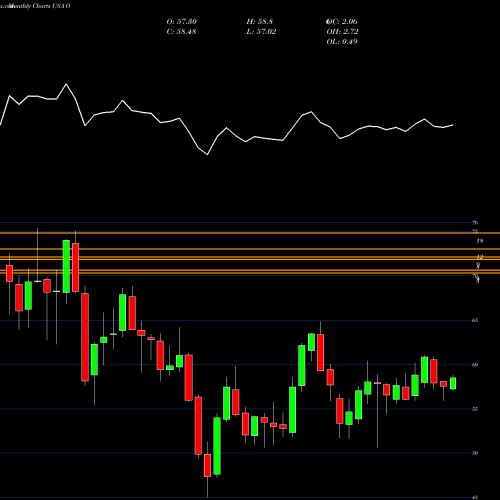Click the 65 price axis label

(475, 320)
